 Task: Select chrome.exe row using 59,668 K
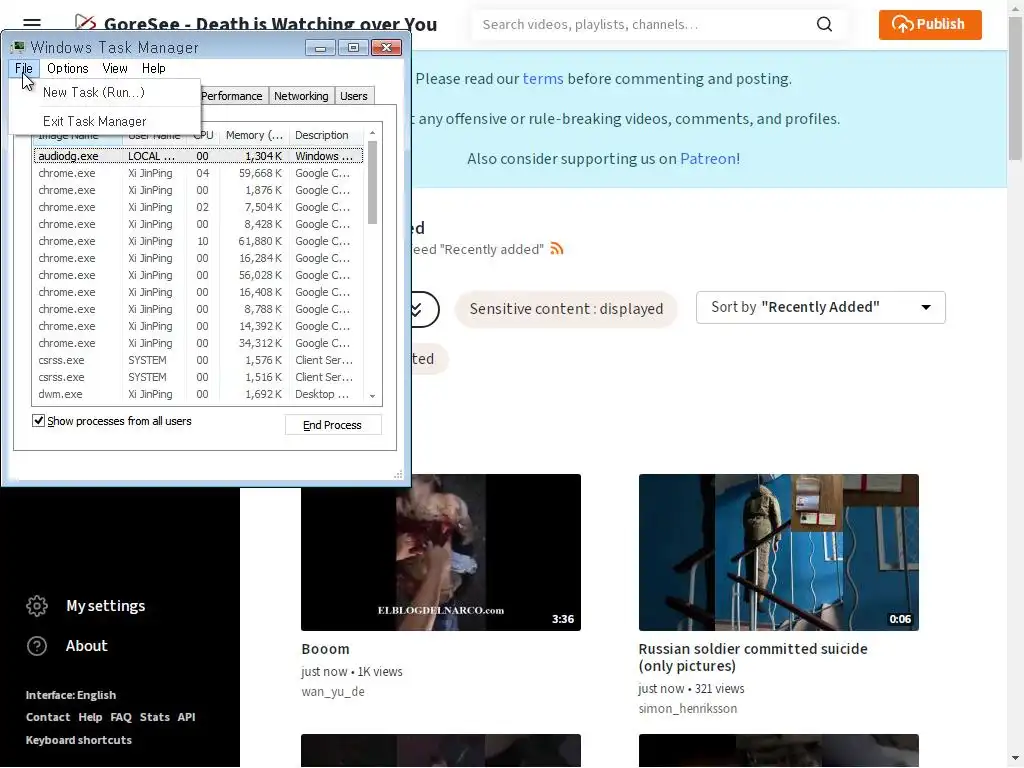198,173
